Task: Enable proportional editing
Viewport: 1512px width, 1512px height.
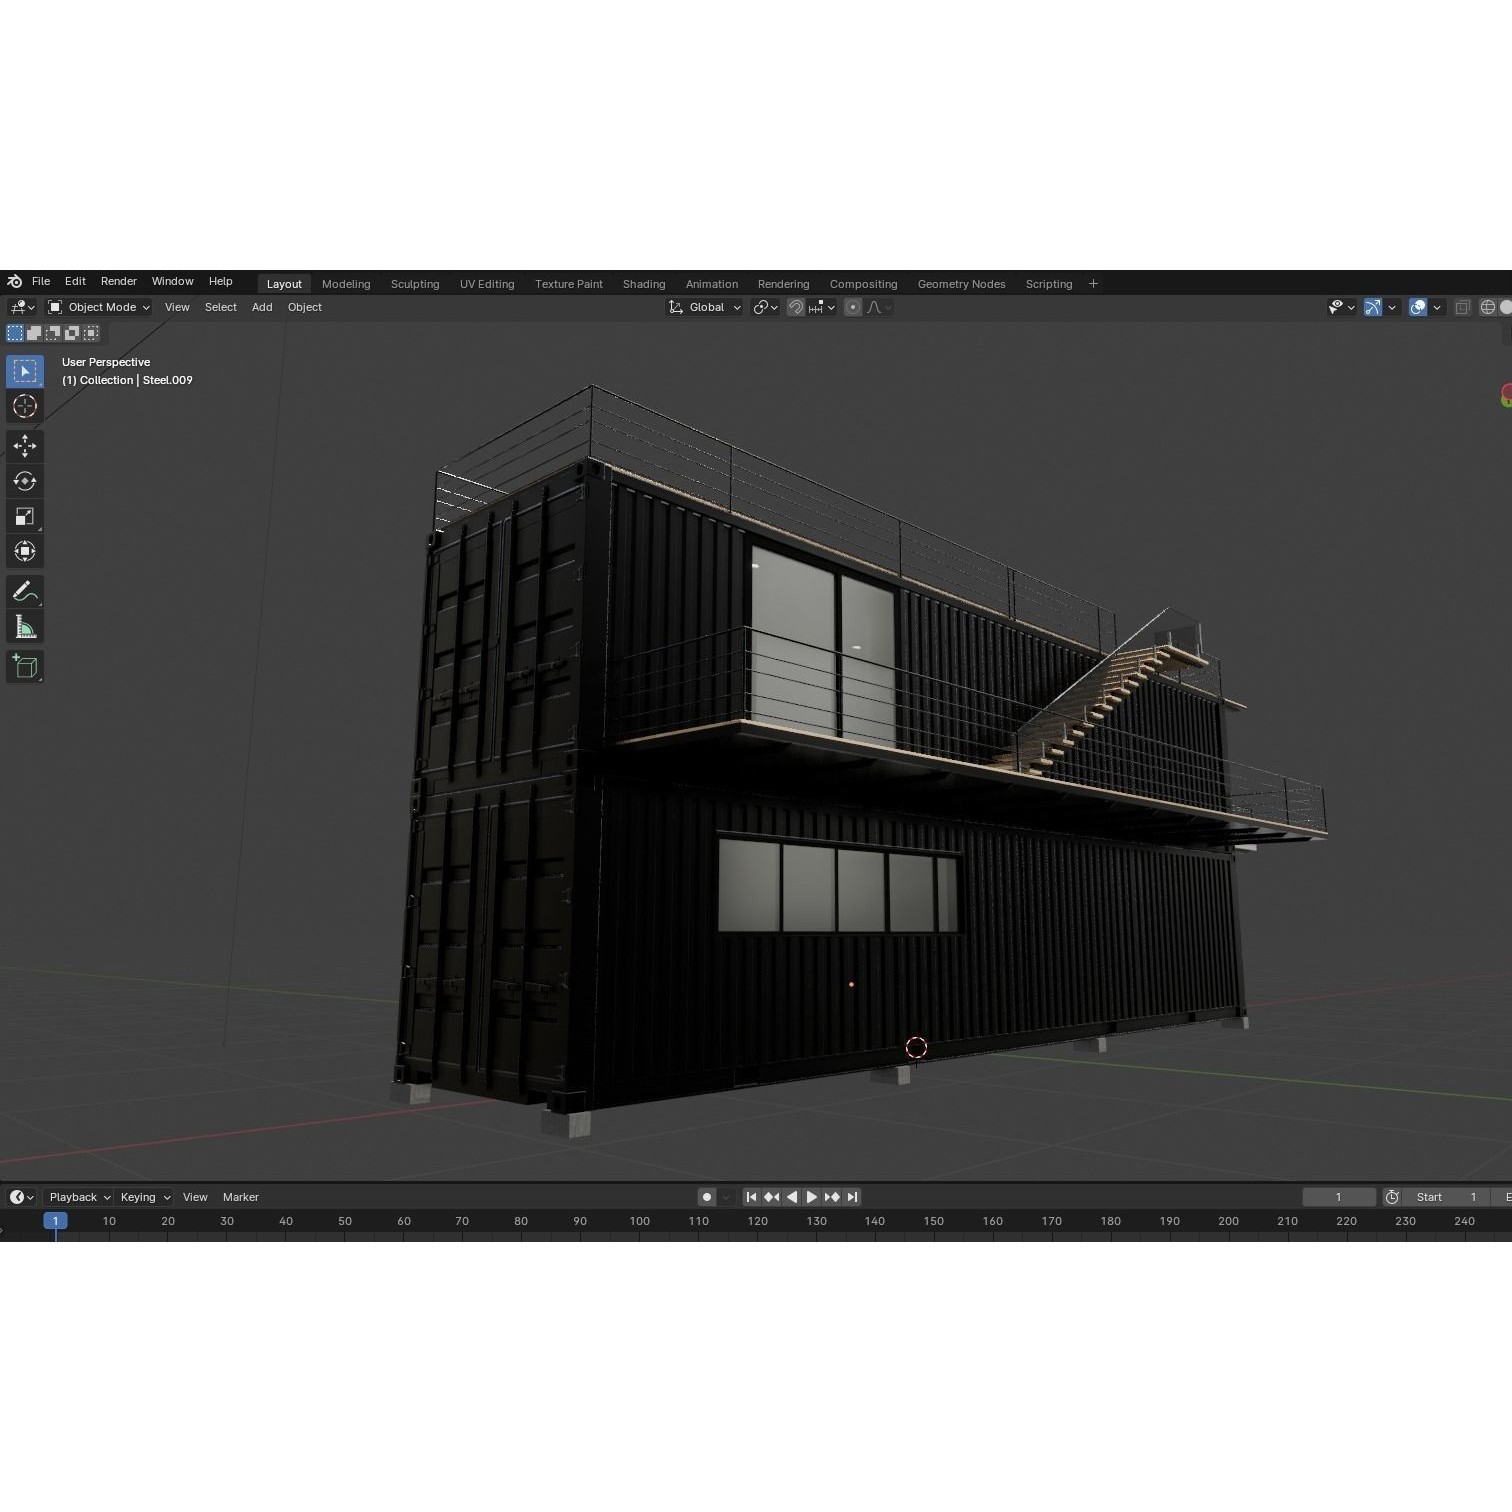Action: click(x=852, y=307)
